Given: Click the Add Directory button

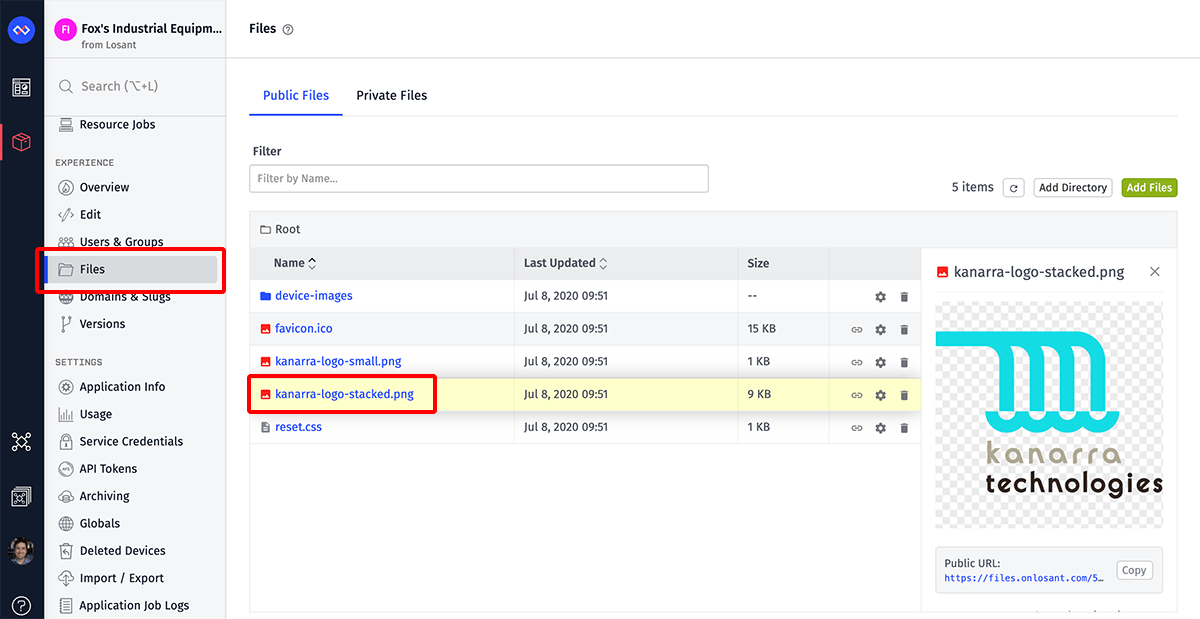Looking at the screenshot, I should pos(1072,188).
